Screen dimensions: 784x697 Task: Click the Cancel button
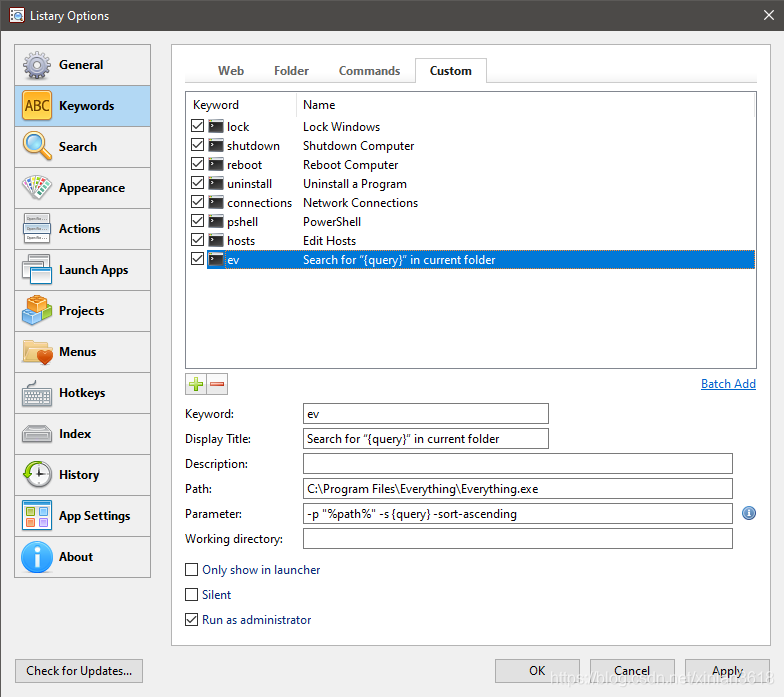point(632,671)
